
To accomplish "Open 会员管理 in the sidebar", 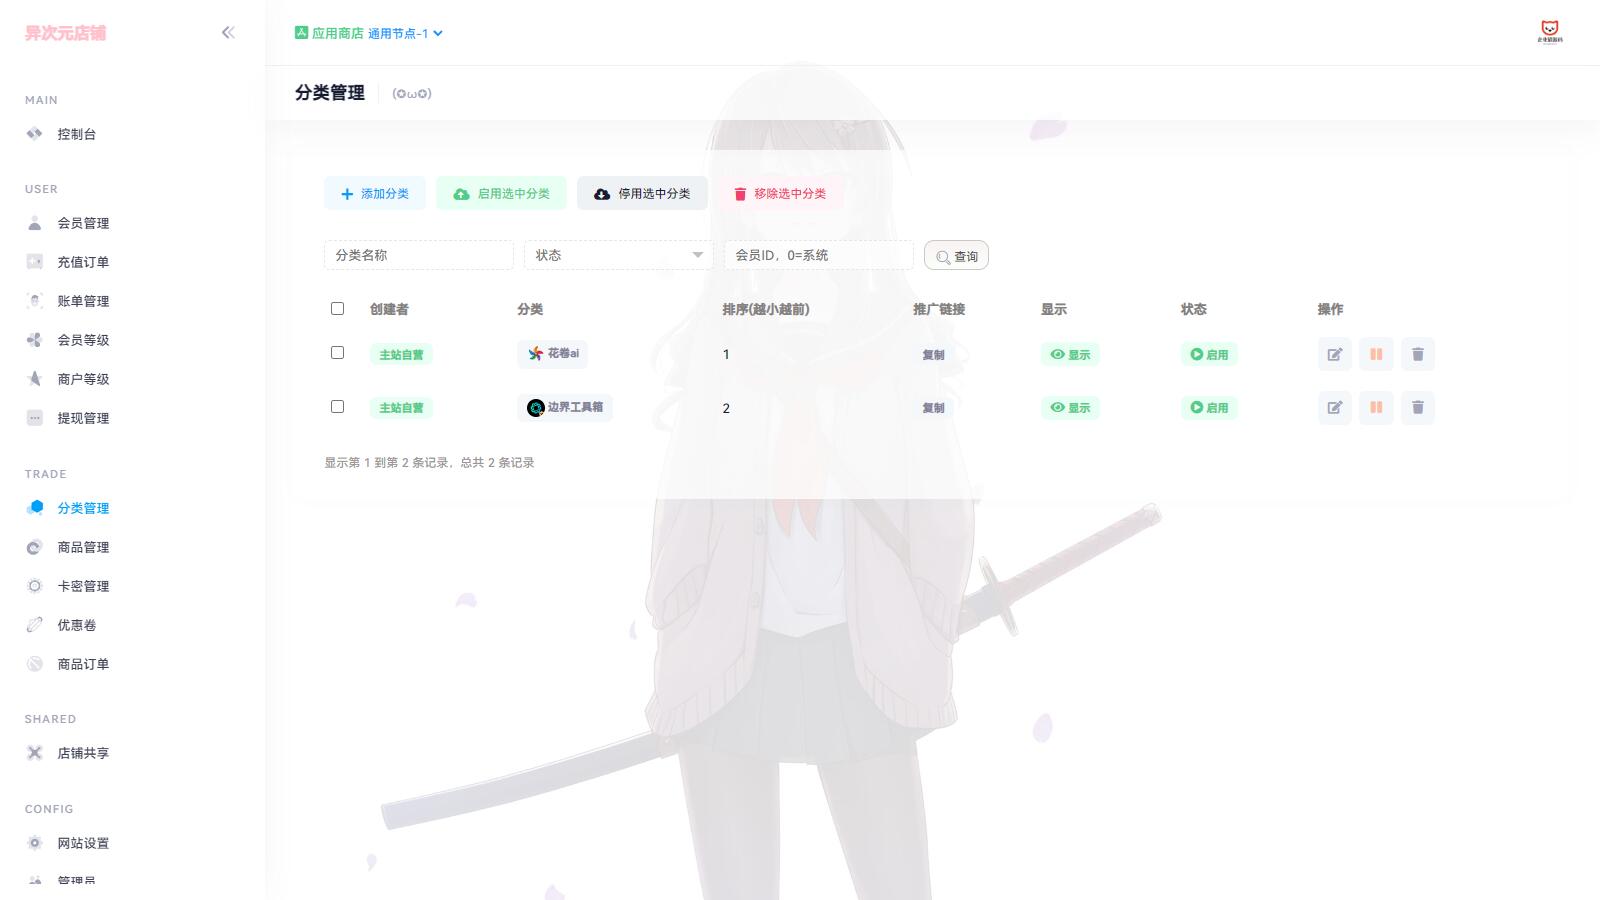I will [83, 223].
